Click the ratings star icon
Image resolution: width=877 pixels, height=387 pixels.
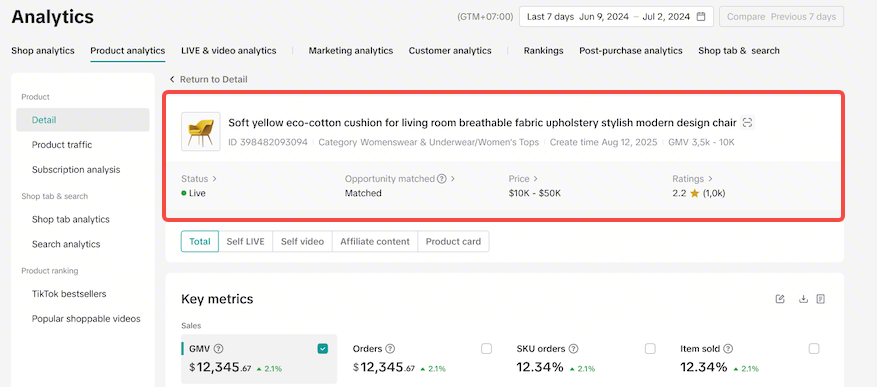[694, 194]
